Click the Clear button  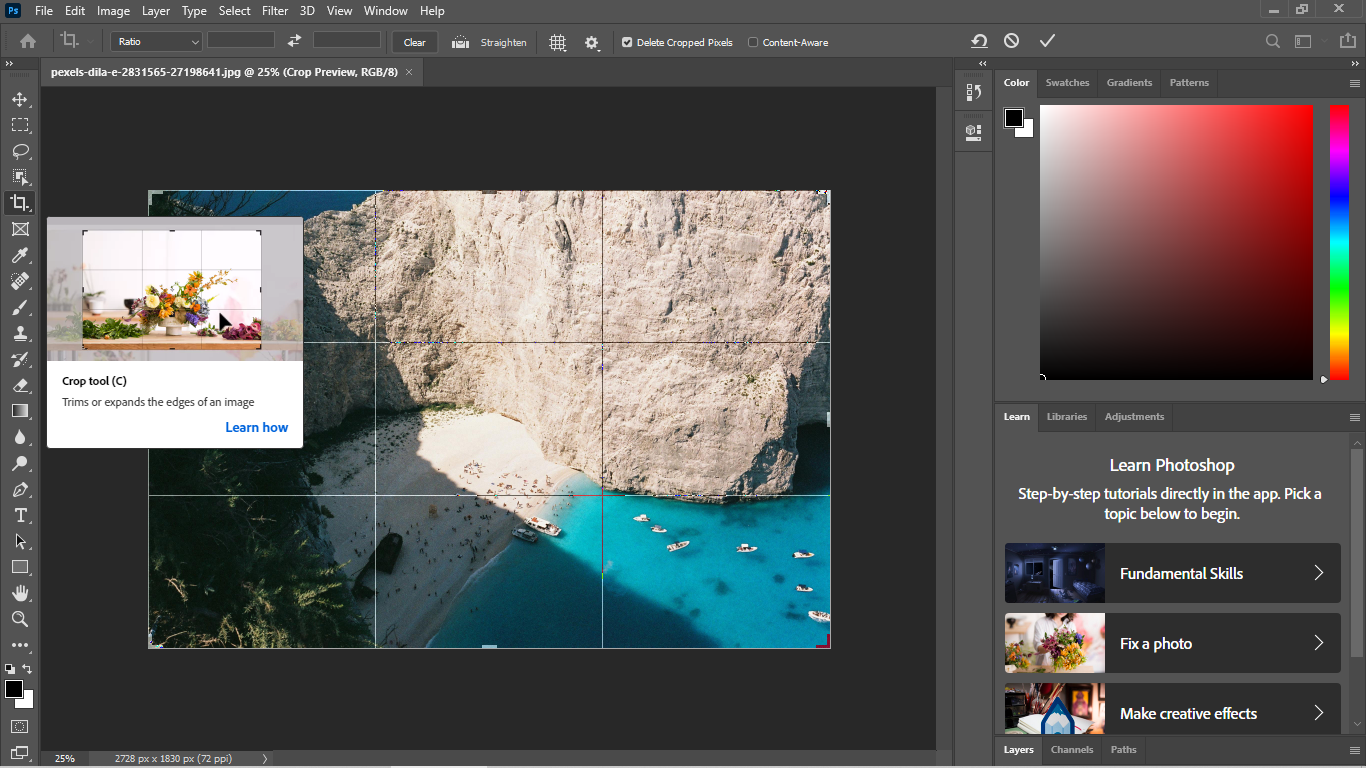[414, 42]
